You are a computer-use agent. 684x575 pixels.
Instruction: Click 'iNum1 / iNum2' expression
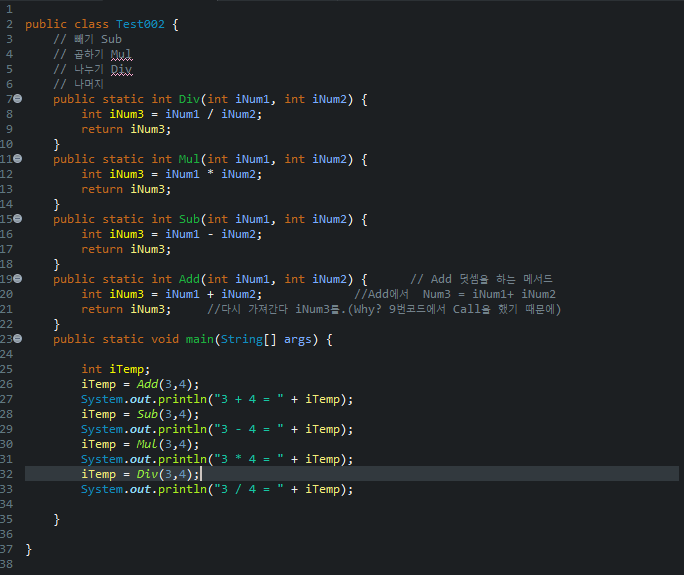click(211, 114)
